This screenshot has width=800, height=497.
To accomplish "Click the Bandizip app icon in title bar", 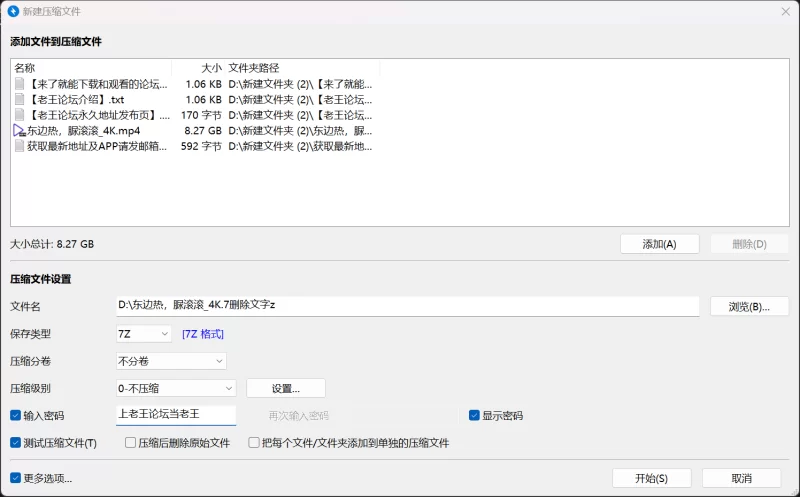I will (13, 11).
